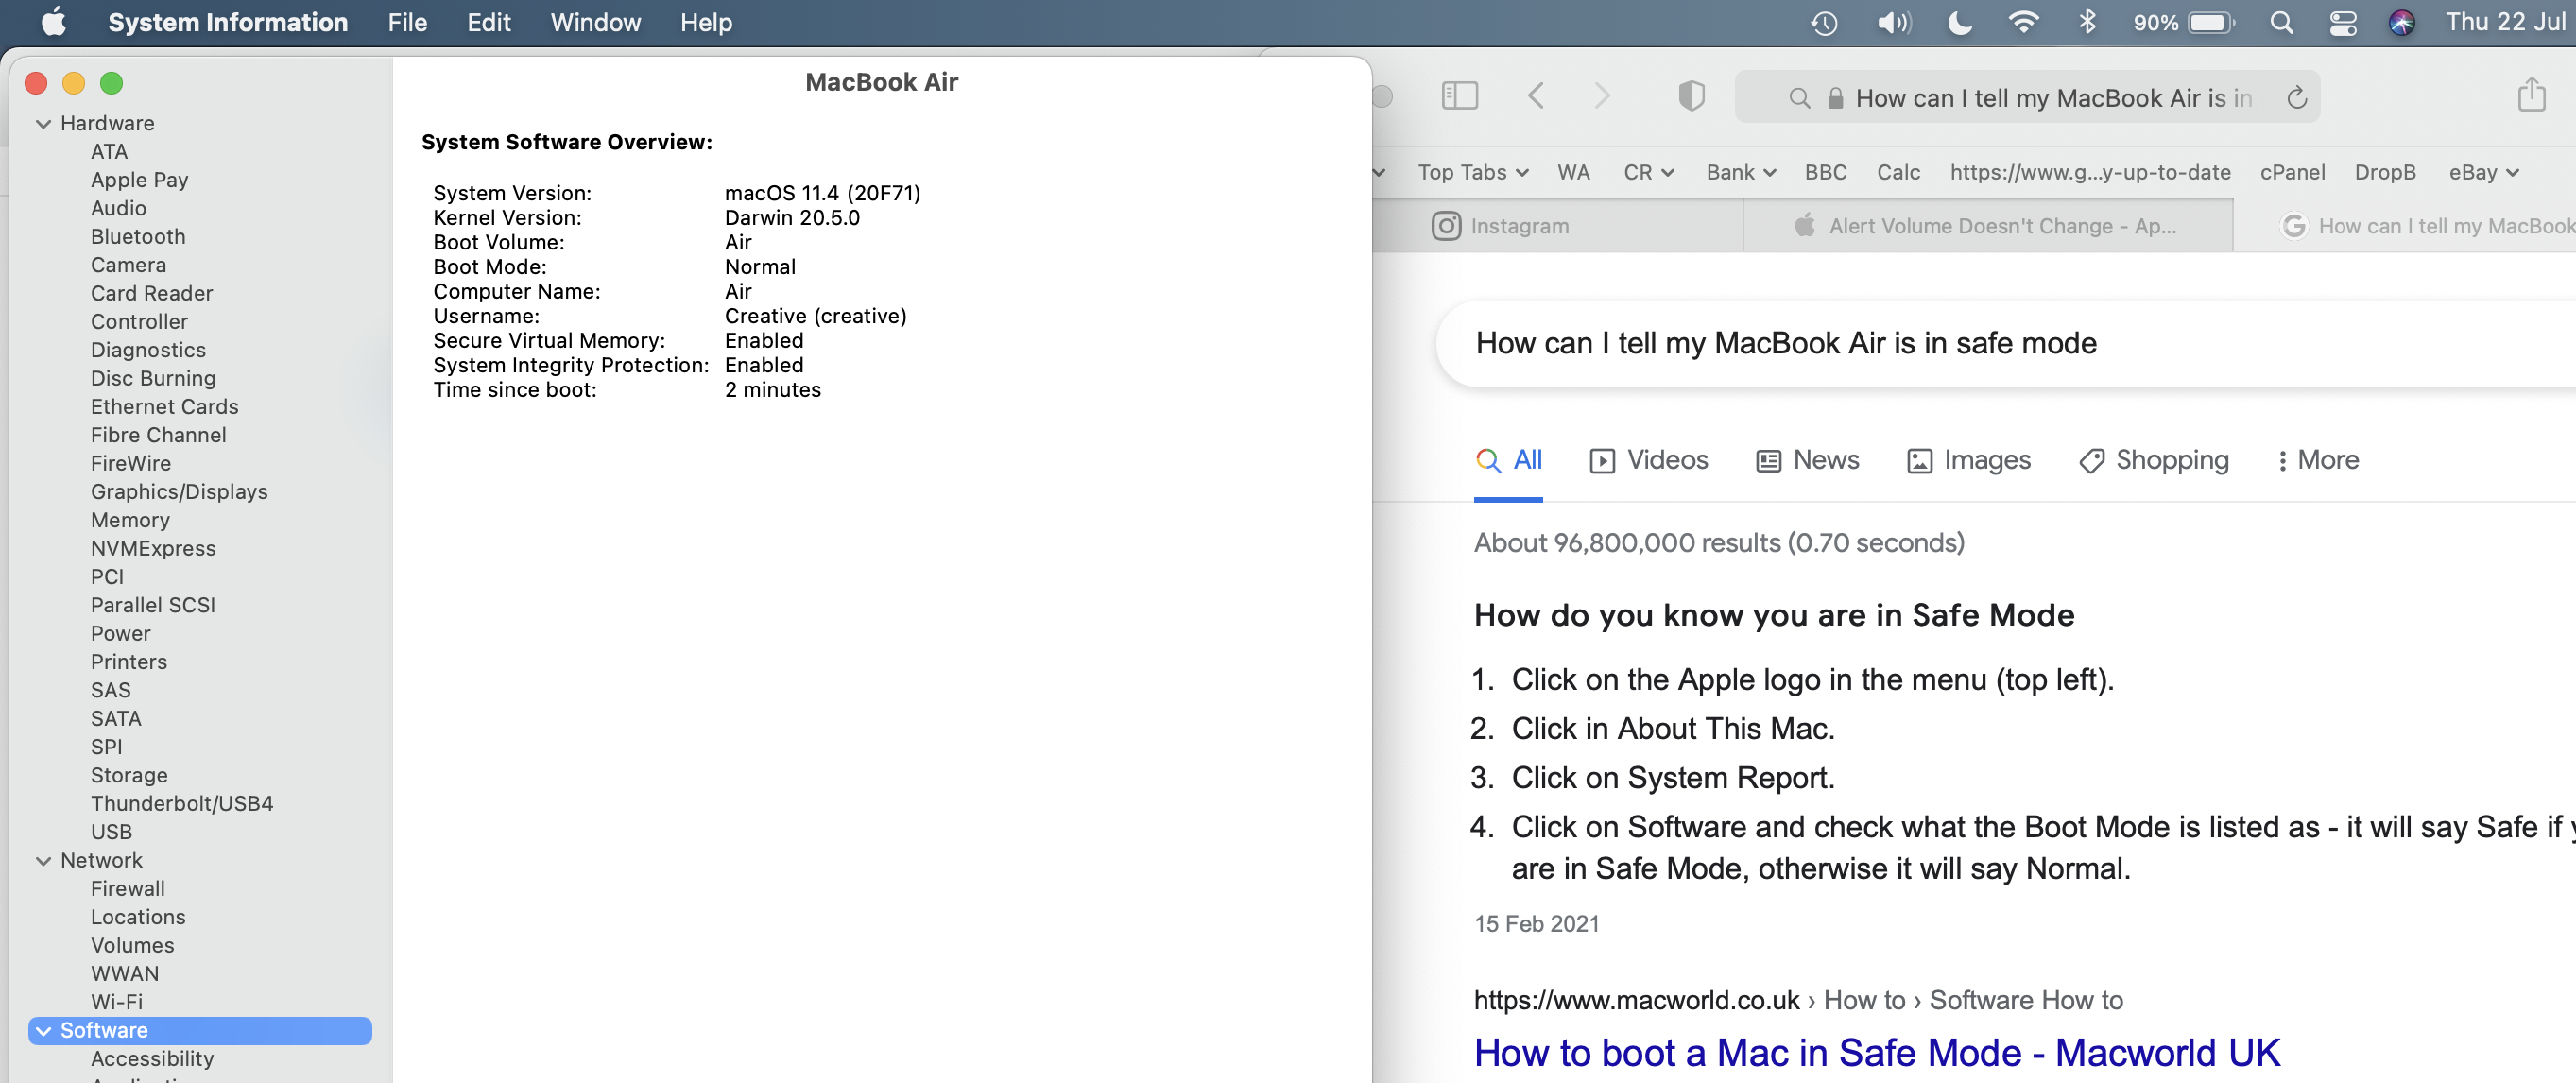Viewport: 2576px width, 1083px height.
Task: Open the Bluetooth menu bar icon
Action: coord(2086,22)
